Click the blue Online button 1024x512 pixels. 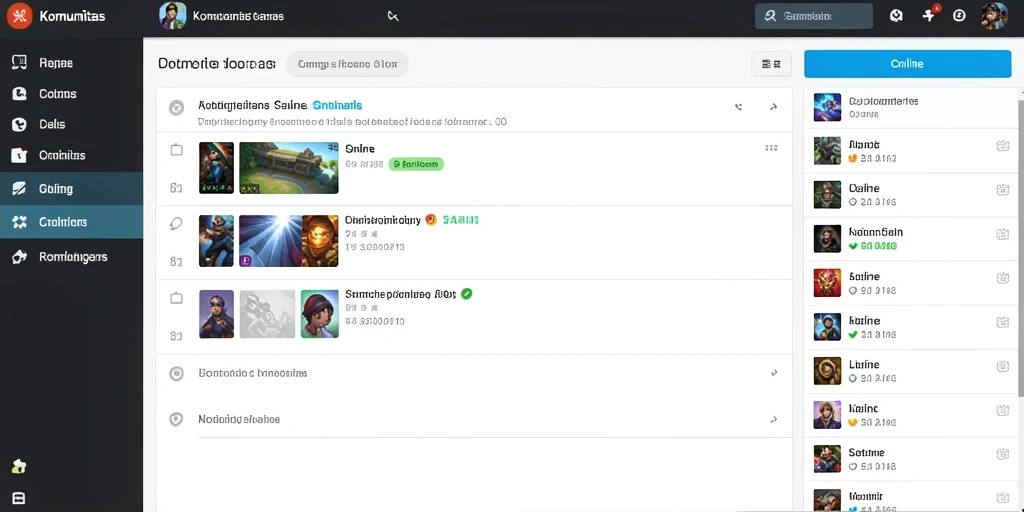click(907, 64)
